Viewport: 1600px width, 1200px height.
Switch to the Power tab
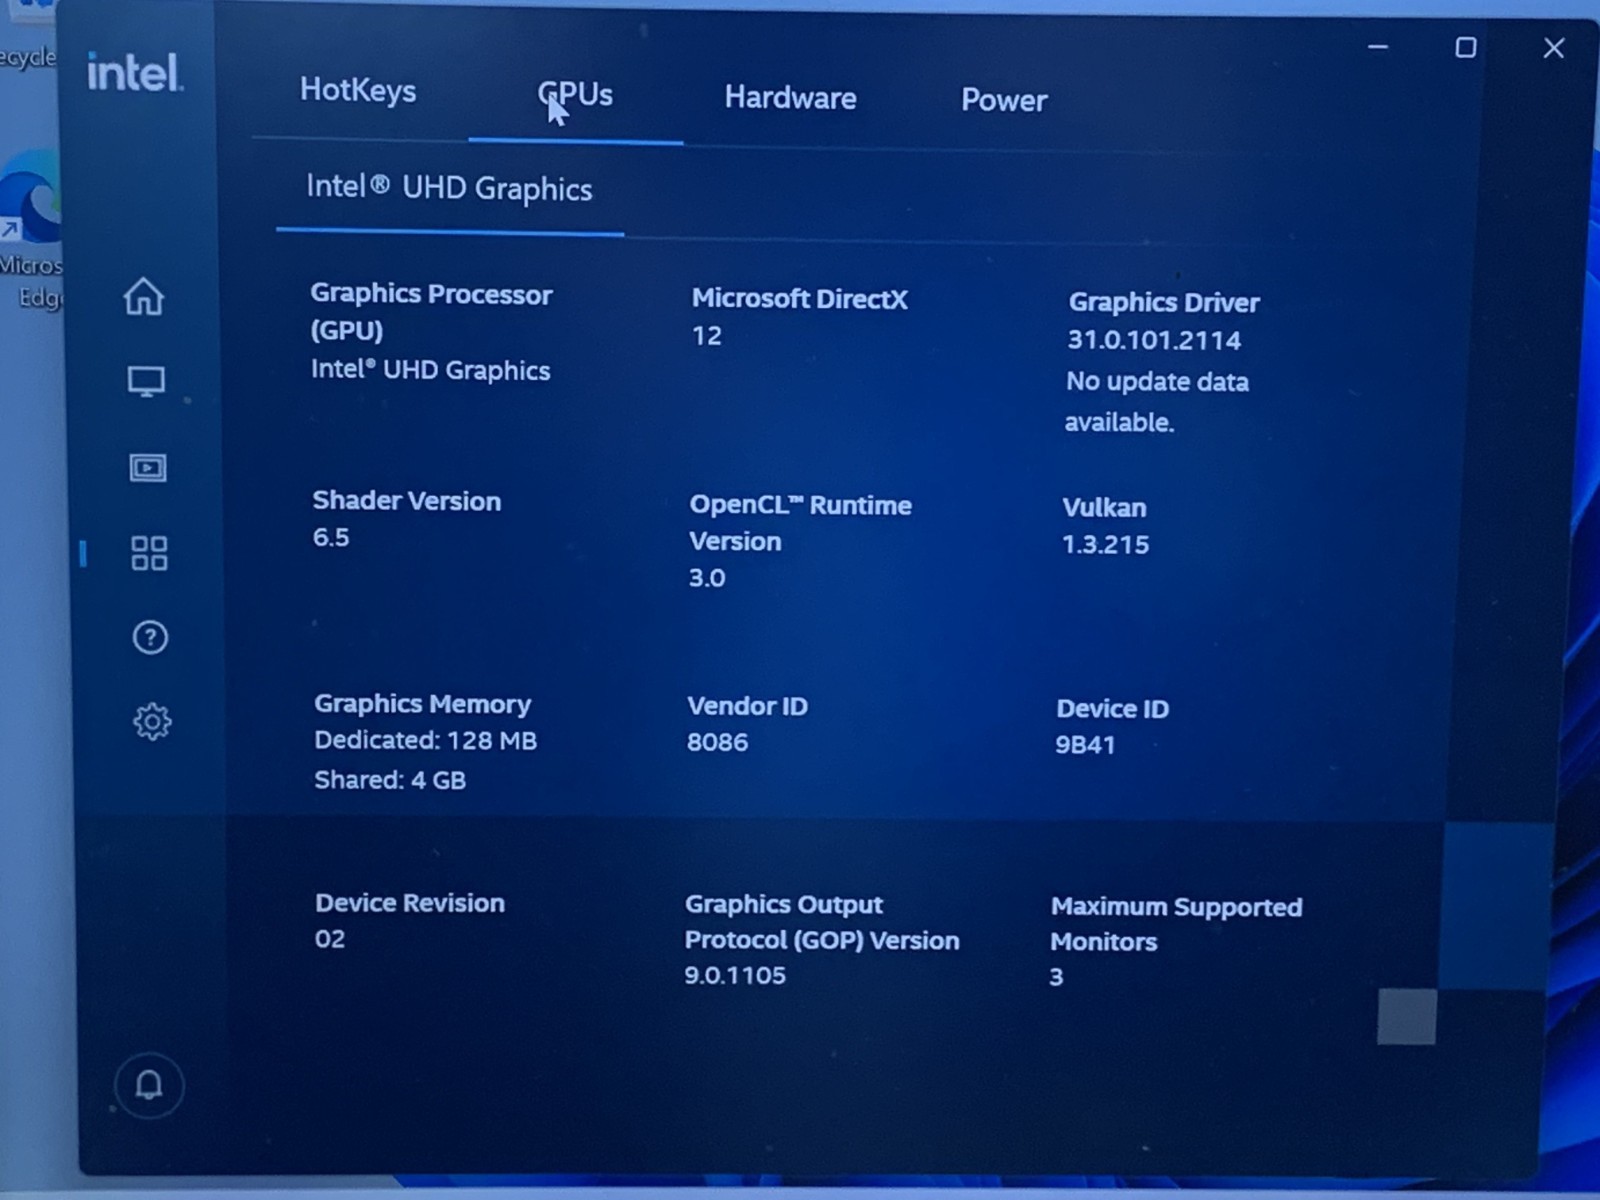(1004, 100)
